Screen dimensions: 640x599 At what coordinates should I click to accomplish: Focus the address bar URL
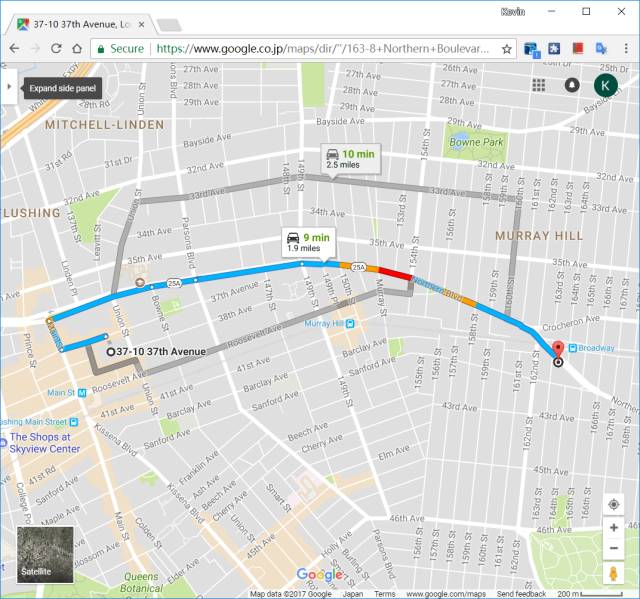[x=322, y=49]
